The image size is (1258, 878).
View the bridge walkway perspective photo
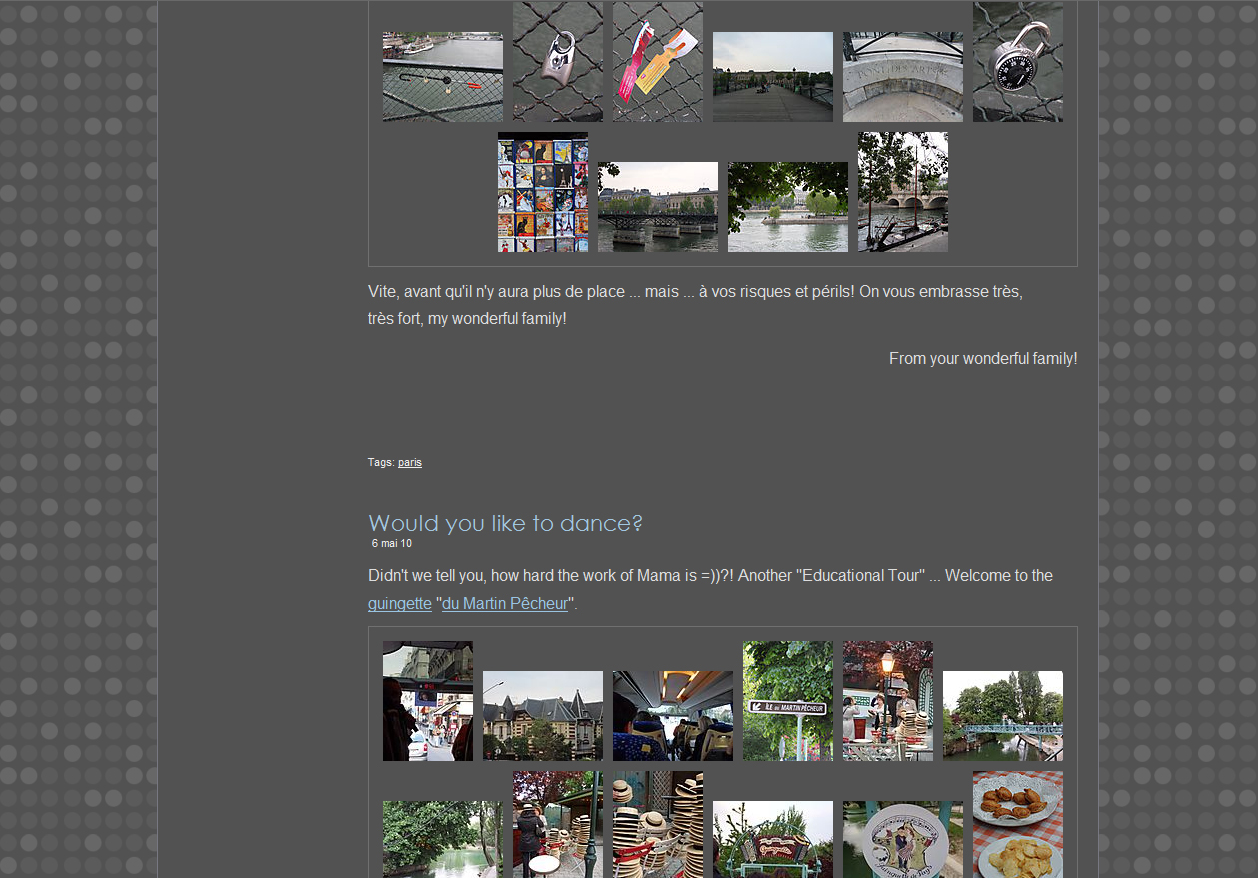pos(772,77)
